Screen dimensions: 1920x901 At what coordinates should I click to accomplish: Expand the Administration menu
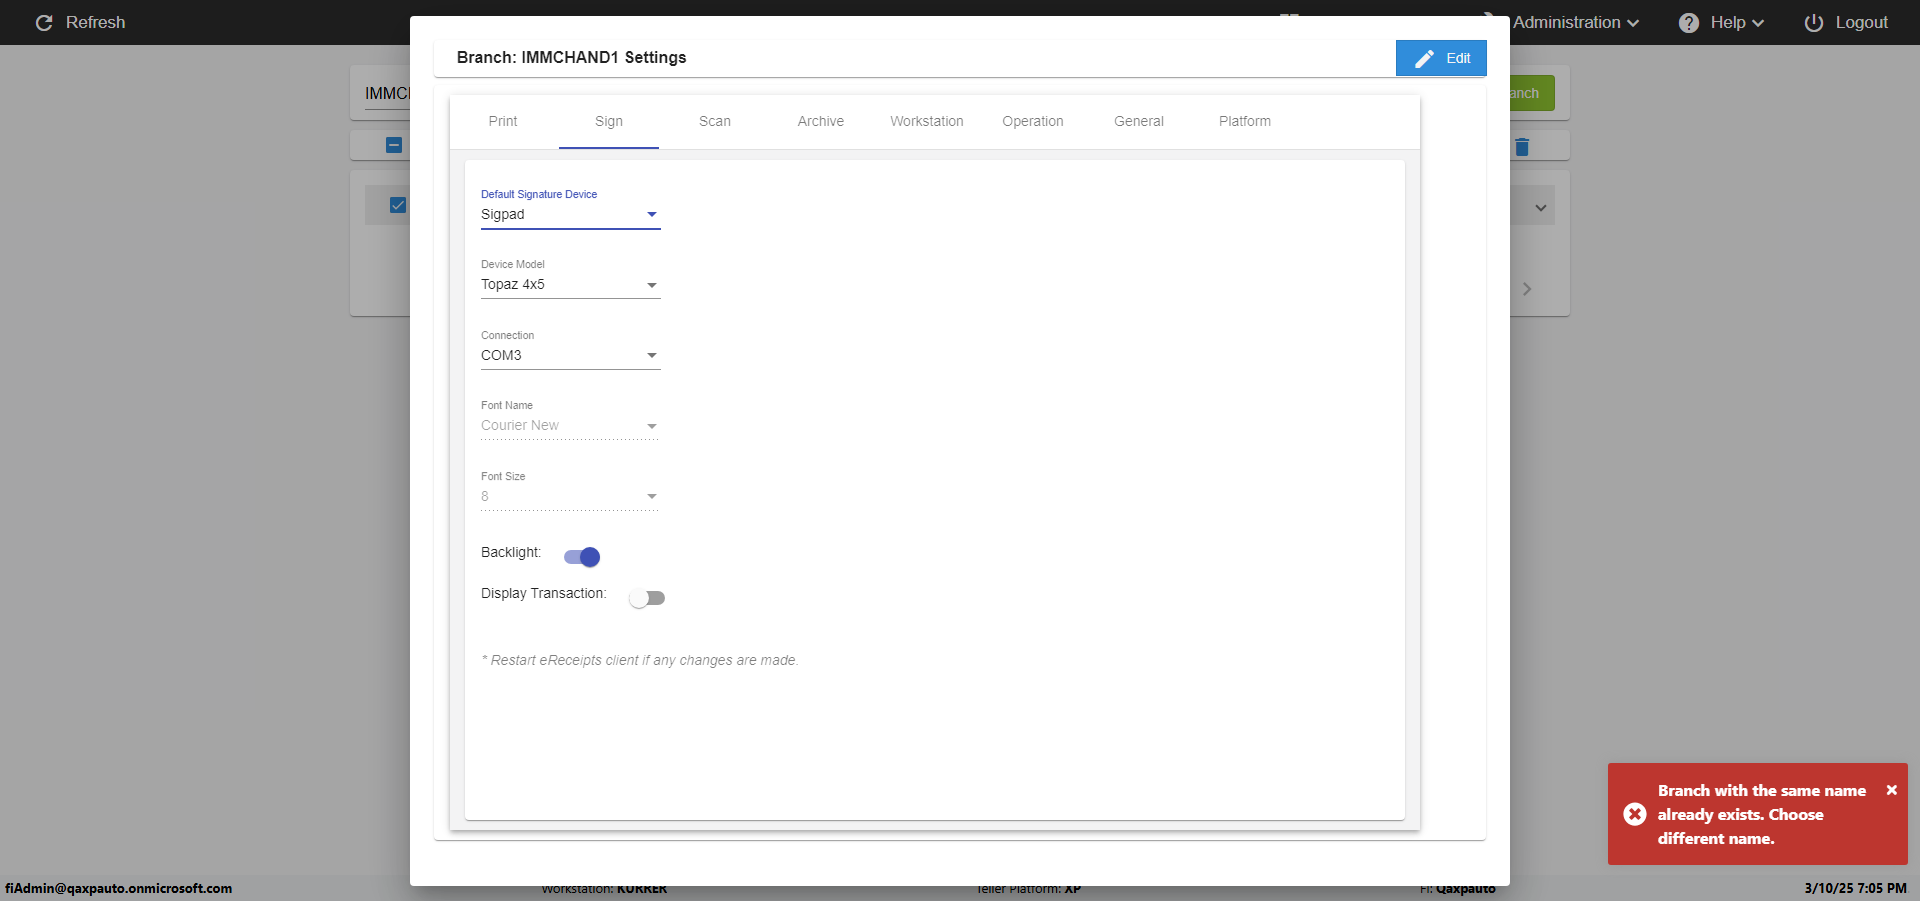1576,22
